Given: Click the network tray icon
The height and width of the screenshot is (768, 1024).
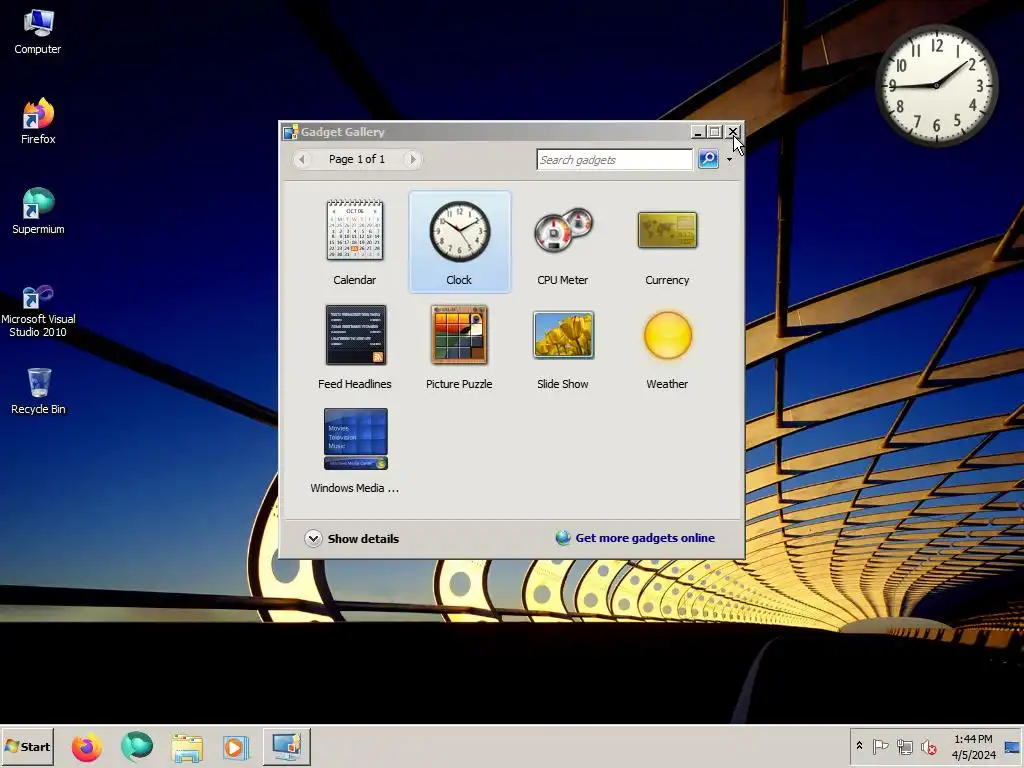Looking at the screenshot, I should tap(904, 746).
